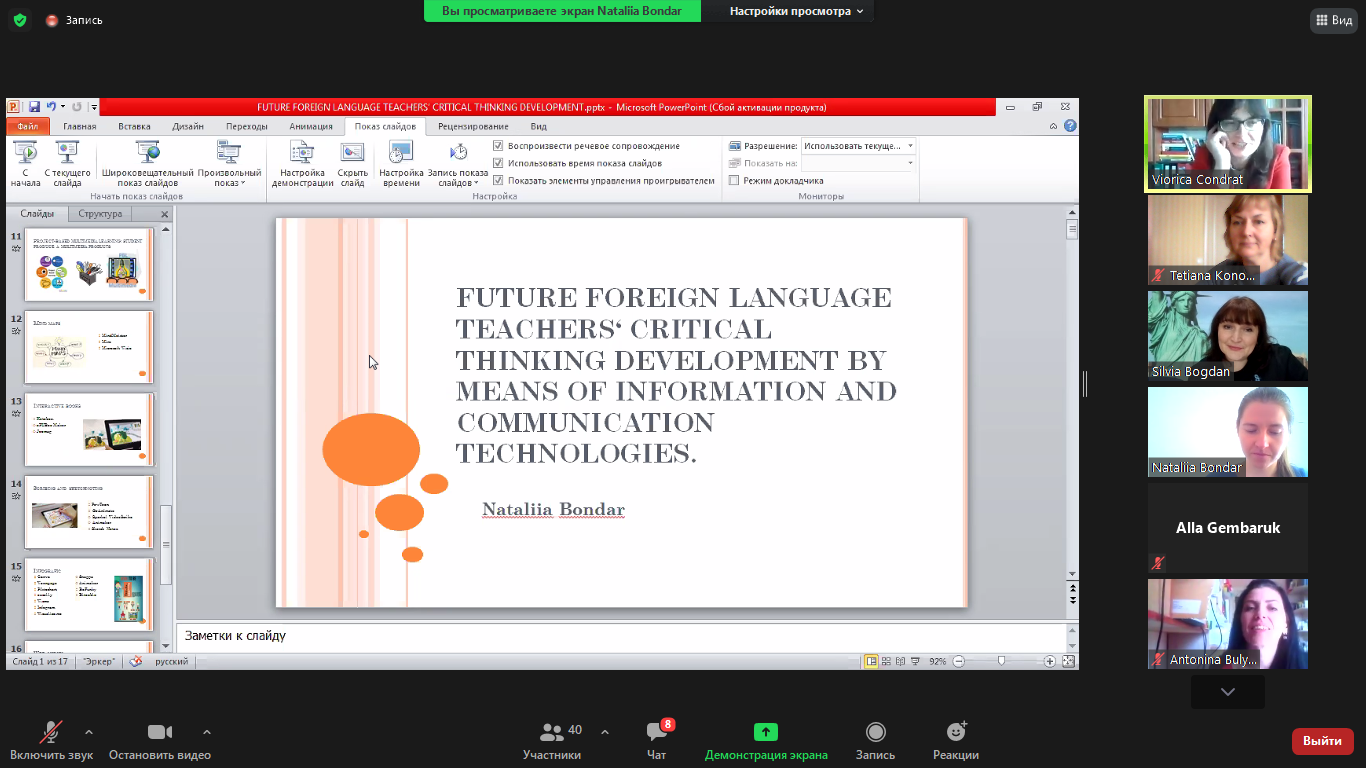Switch to the Анимация ribbon tab
1366x768 pixels.
[311, 127]
